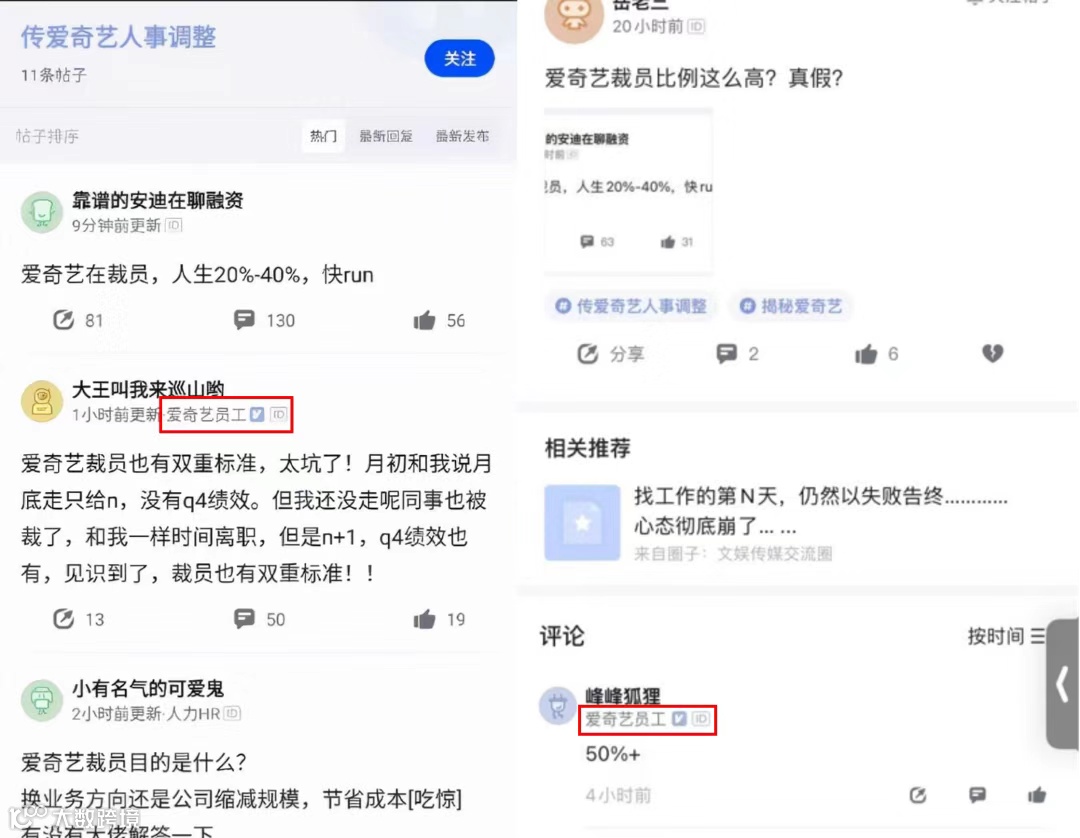Screen dimensions: 1080x838
Task: Like 峰峰狐狸's 50%+ comment
Action: coord(1037,795)
